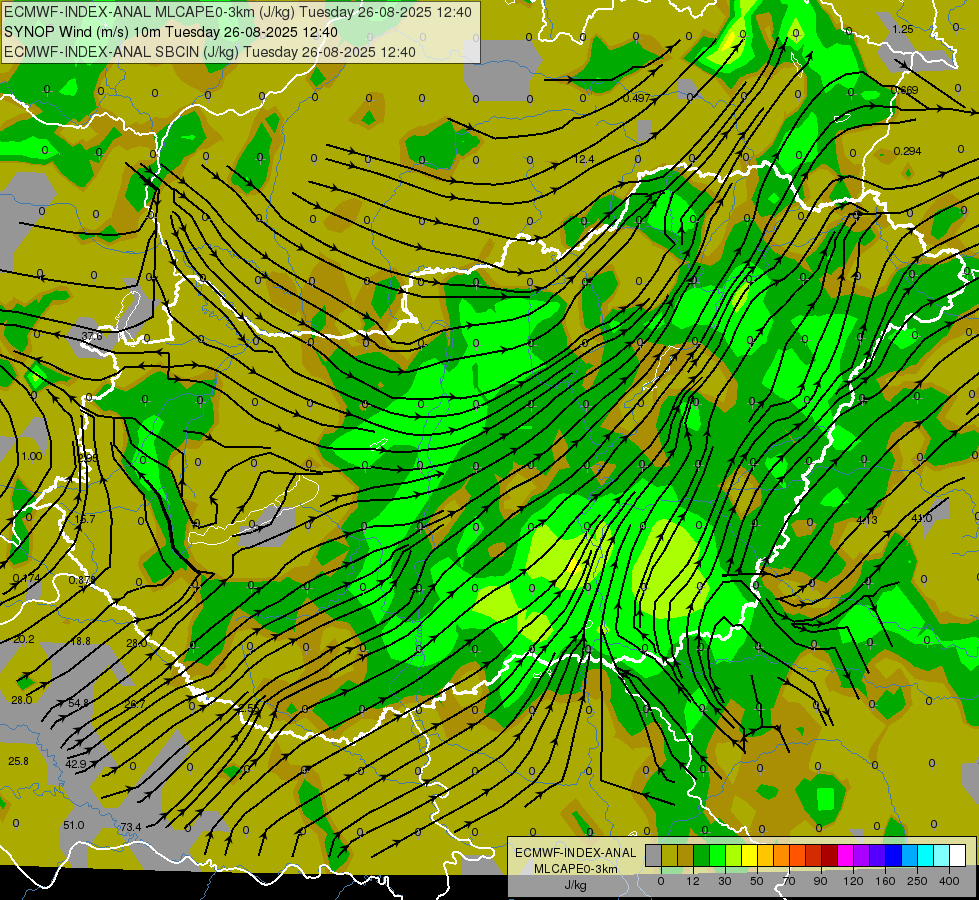Click the map value 20.2
The width and height of the screenshot is (979, 900).
pos(24,639)
